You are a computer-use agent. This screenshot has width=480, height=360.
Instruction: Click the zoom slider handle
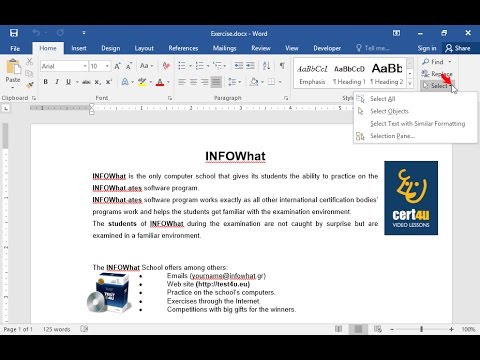pyautogui.click(x=421, y=329)
